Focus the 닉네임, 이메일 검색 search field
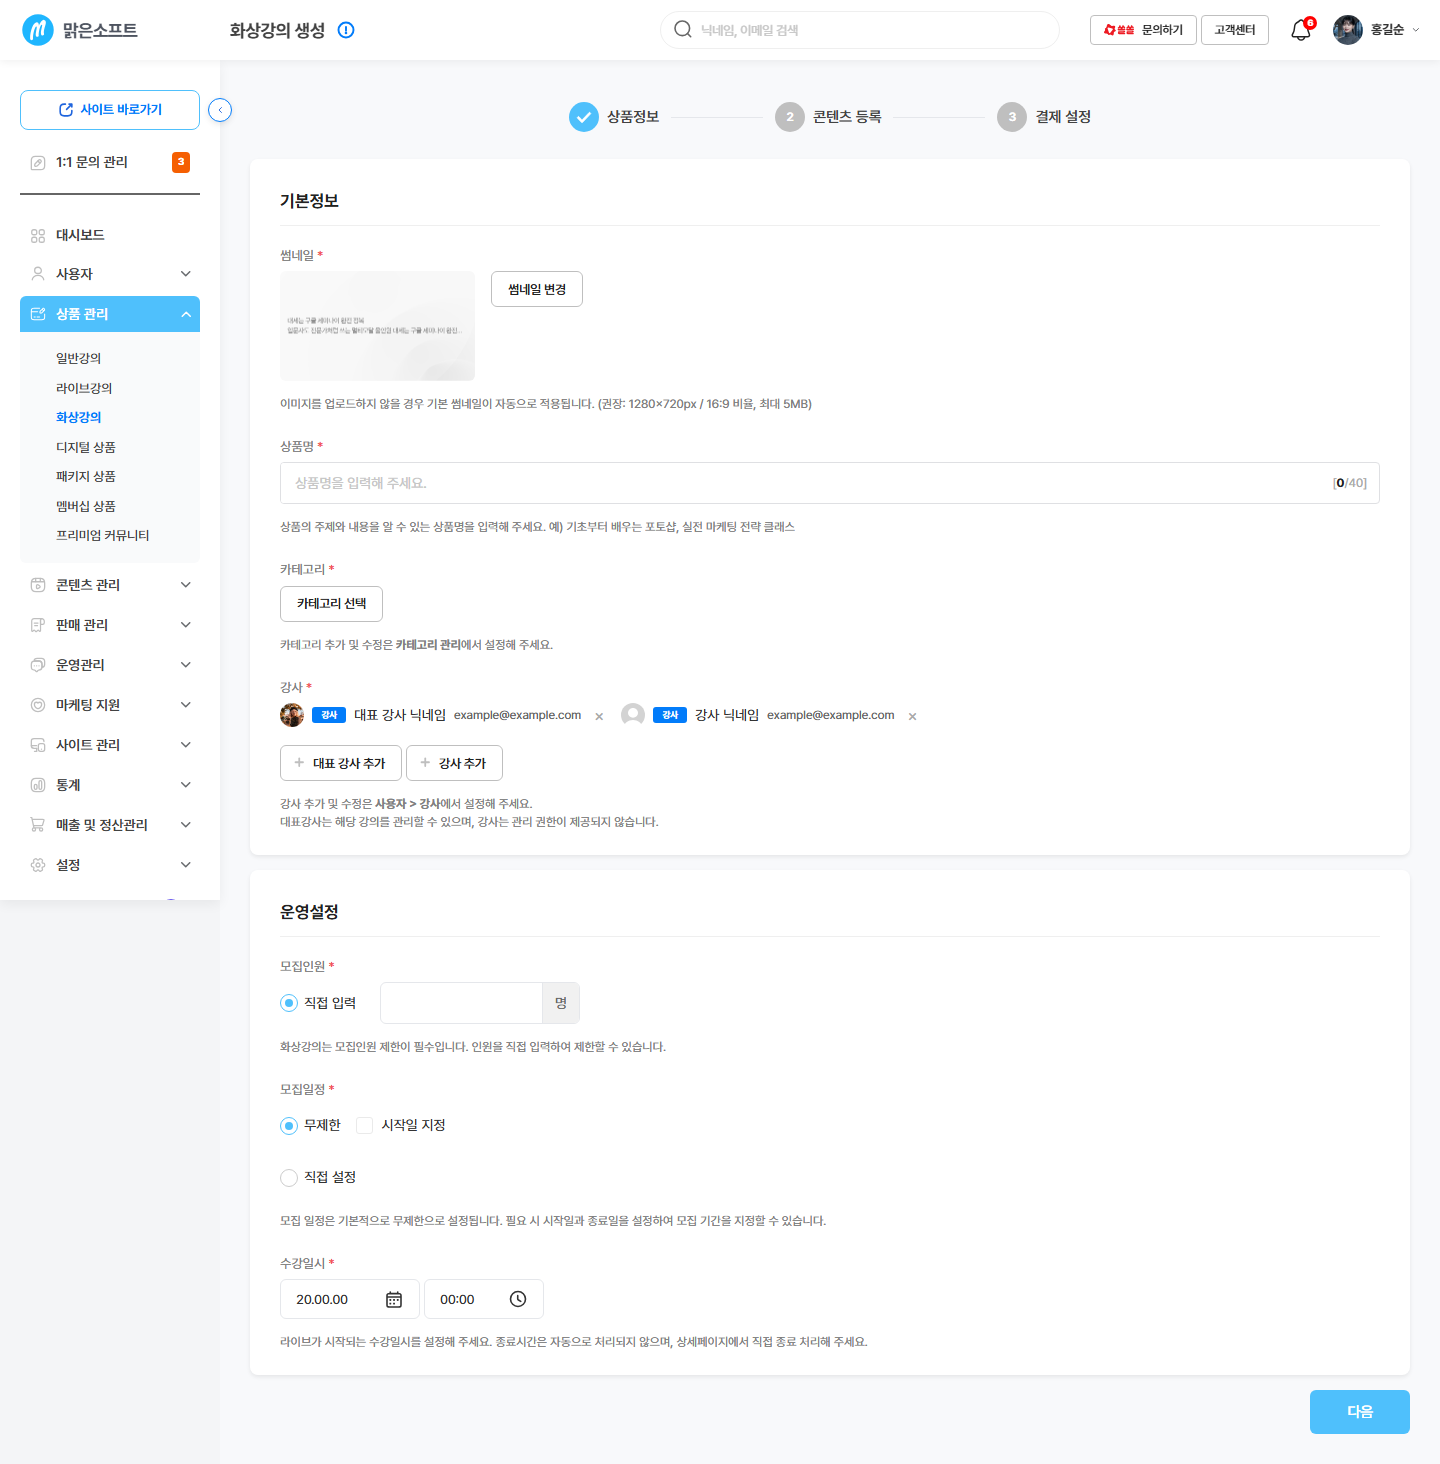Viewport: 1440px width, 1464px height. 860,30
